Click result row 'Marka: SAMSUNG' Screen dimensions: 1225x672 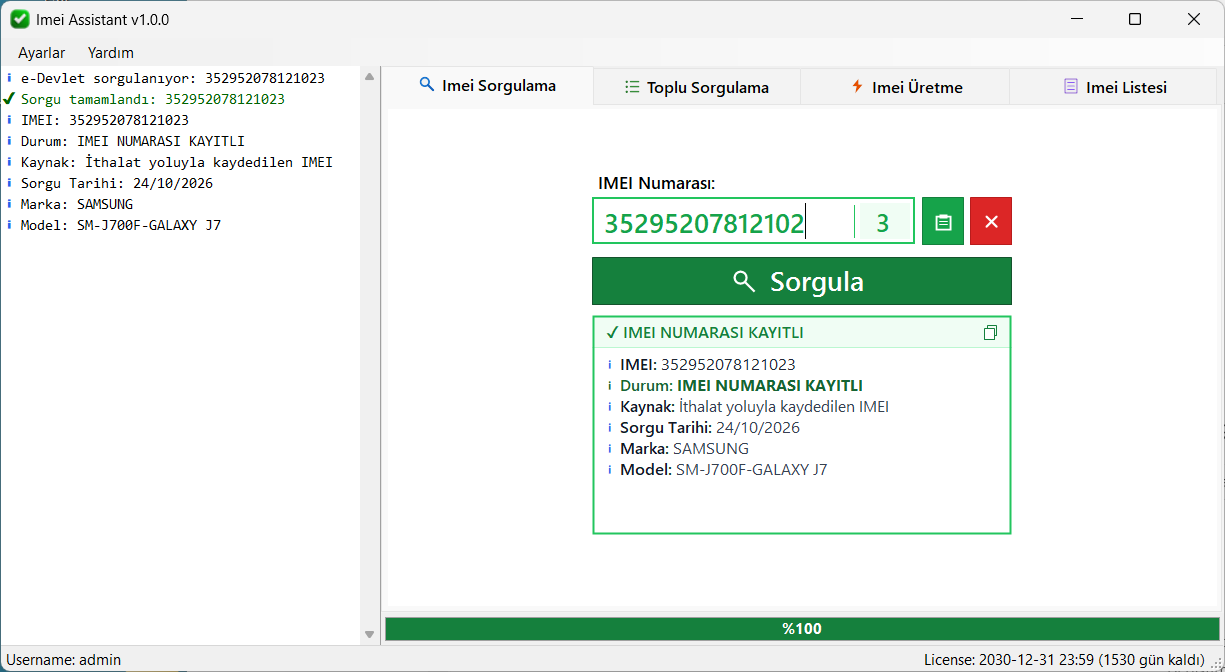(x=684, y=449)
